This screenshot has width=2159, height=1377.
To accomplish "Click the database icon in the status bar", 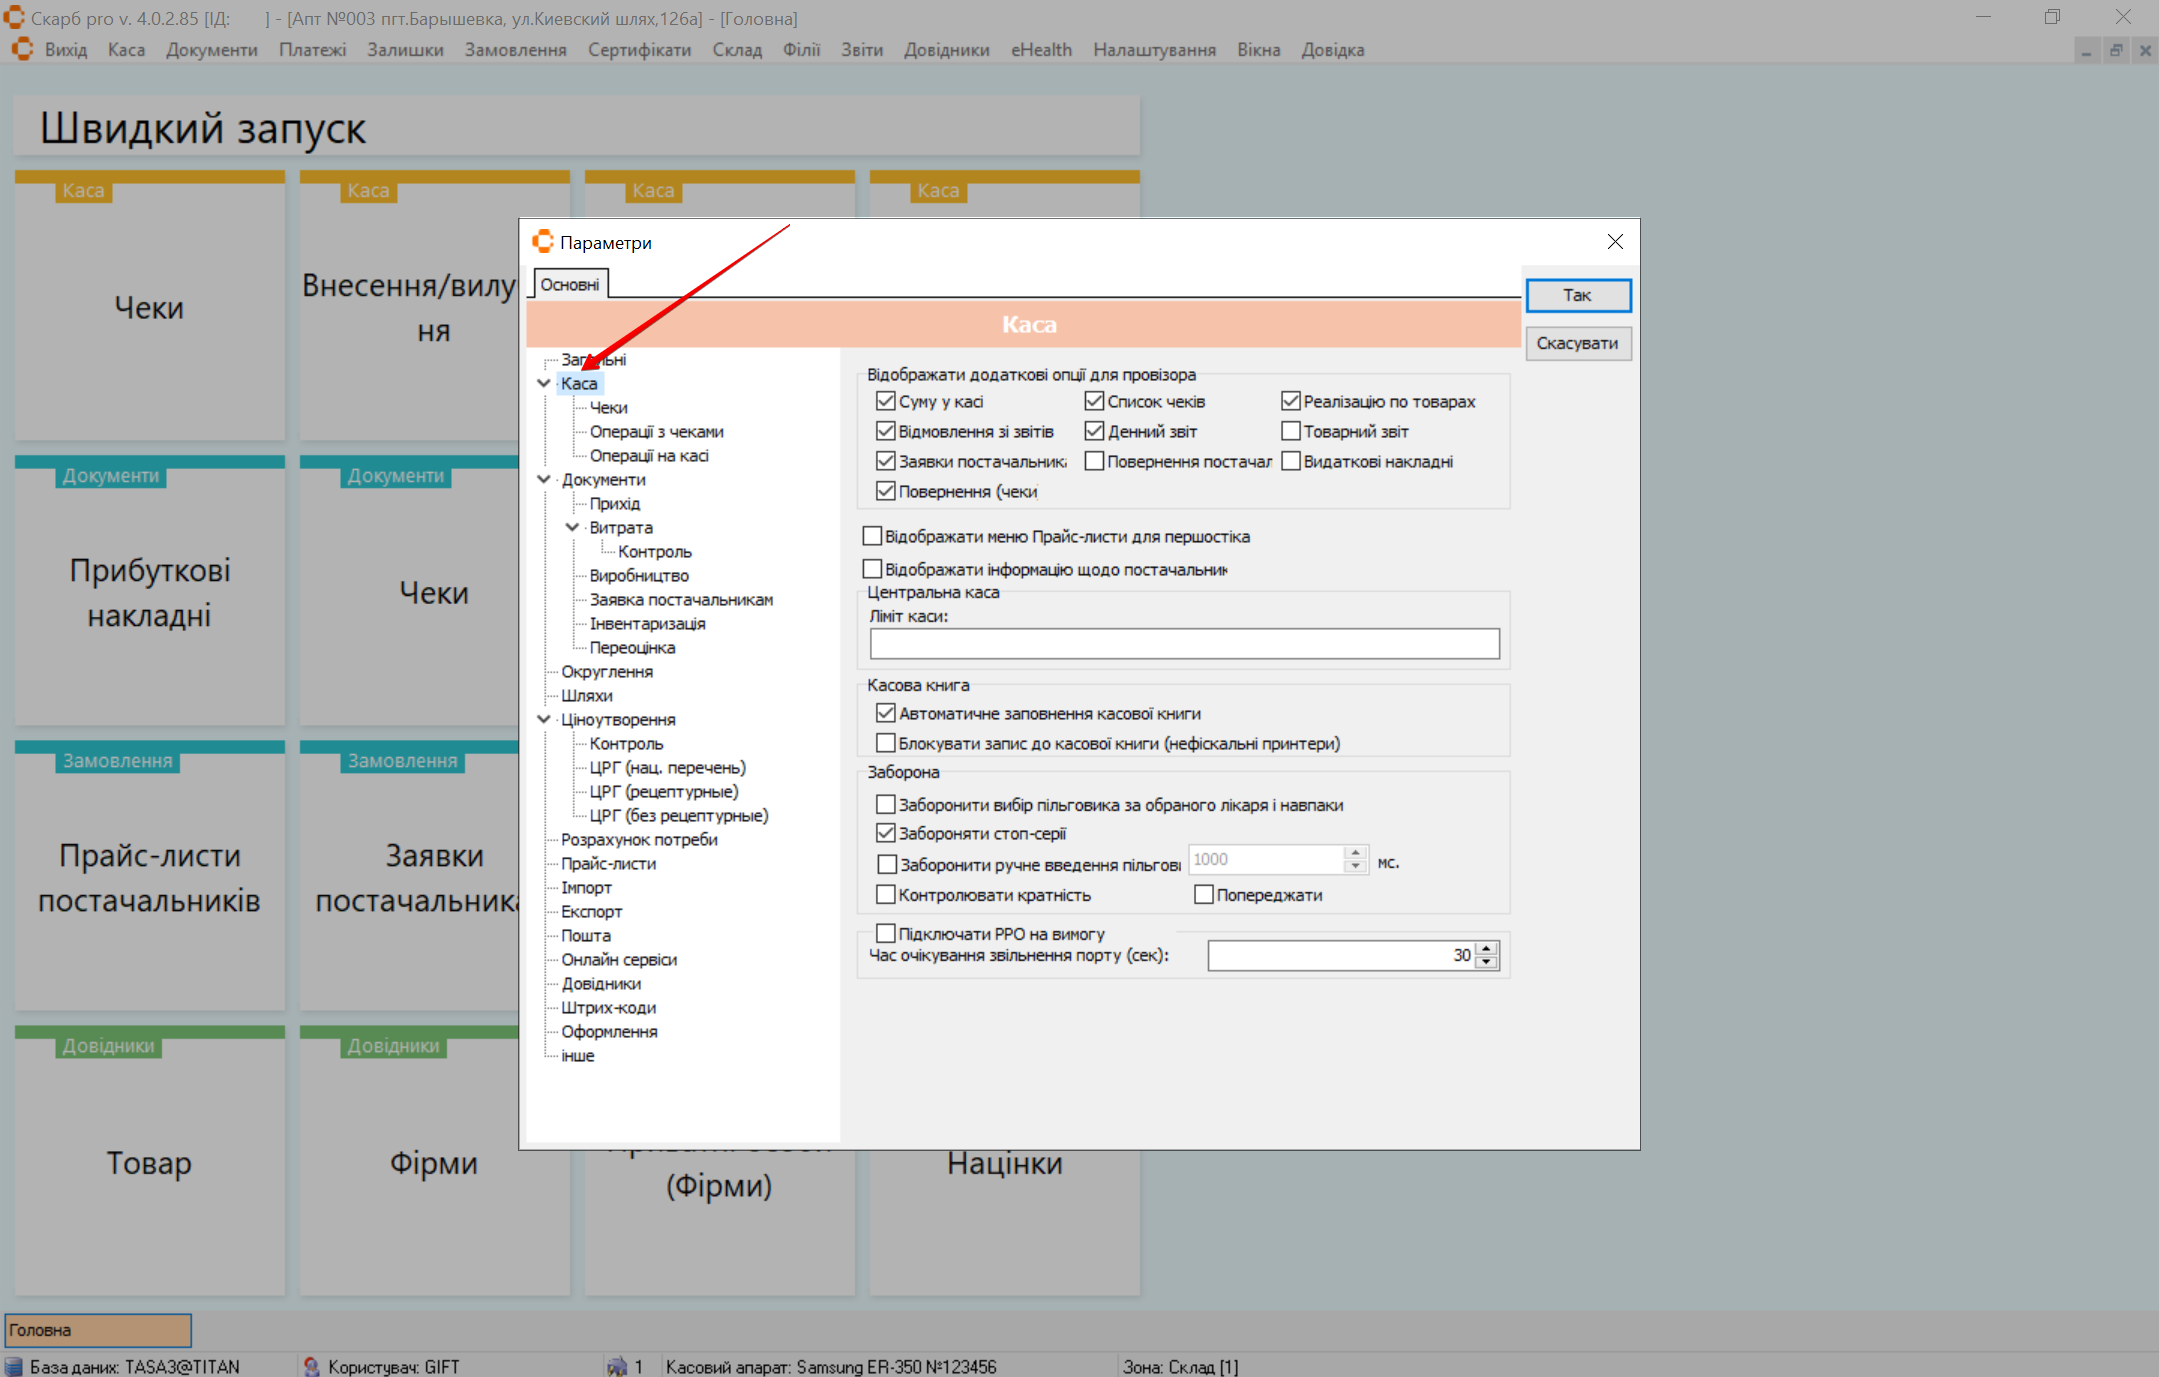I will pyautogui.click(x=14, y=1366).
